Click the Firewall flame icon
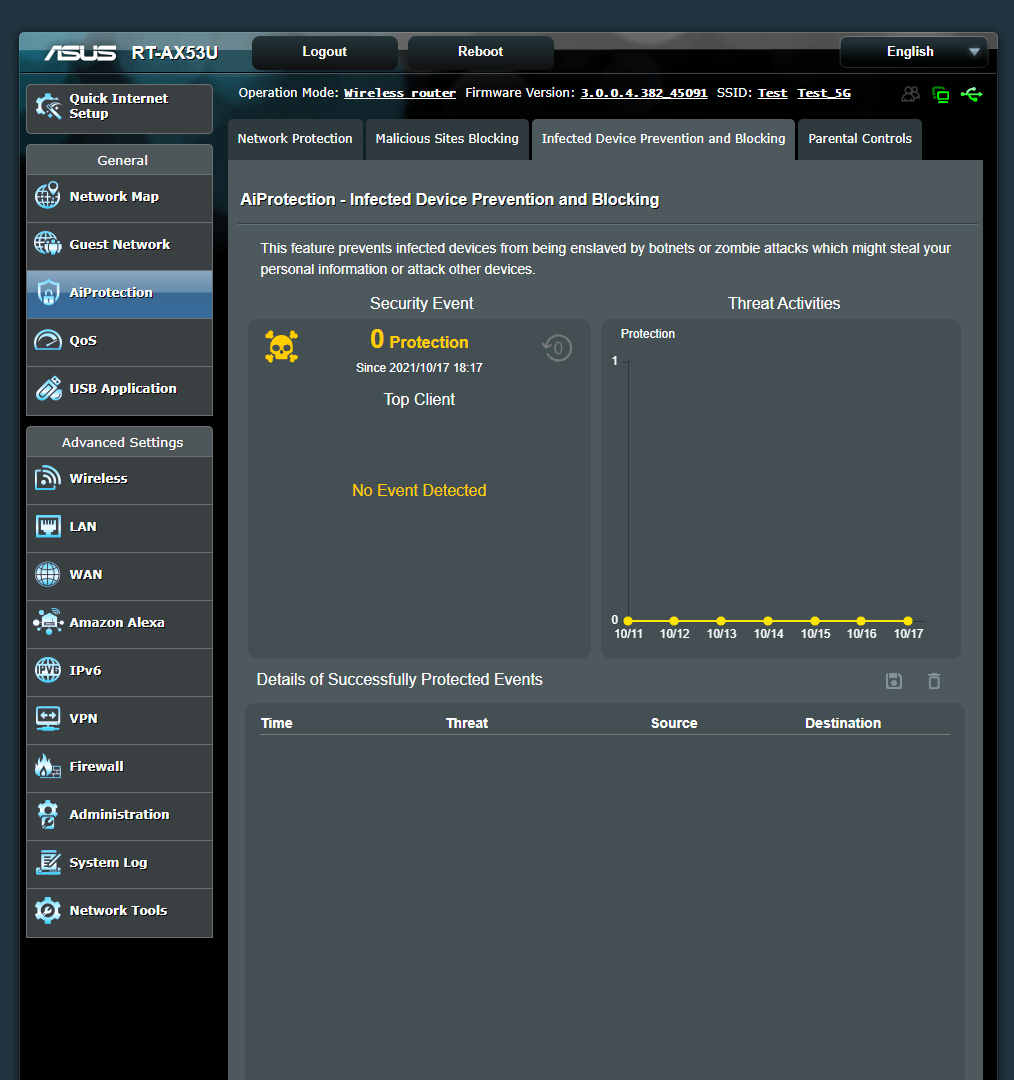 (48, 766)
